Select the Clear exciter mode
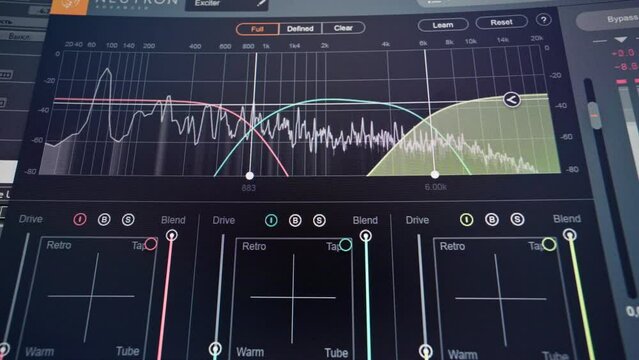The width and height of the screenshot is (639, 360). (343, 28)
